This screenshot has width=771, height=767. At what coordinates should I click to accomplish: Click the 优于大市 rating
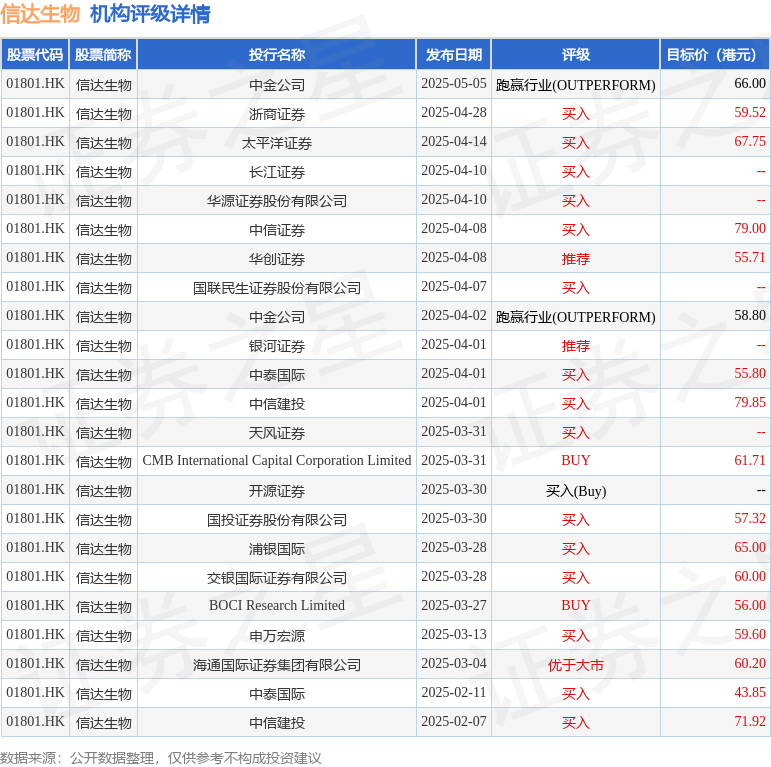point(576,665)
